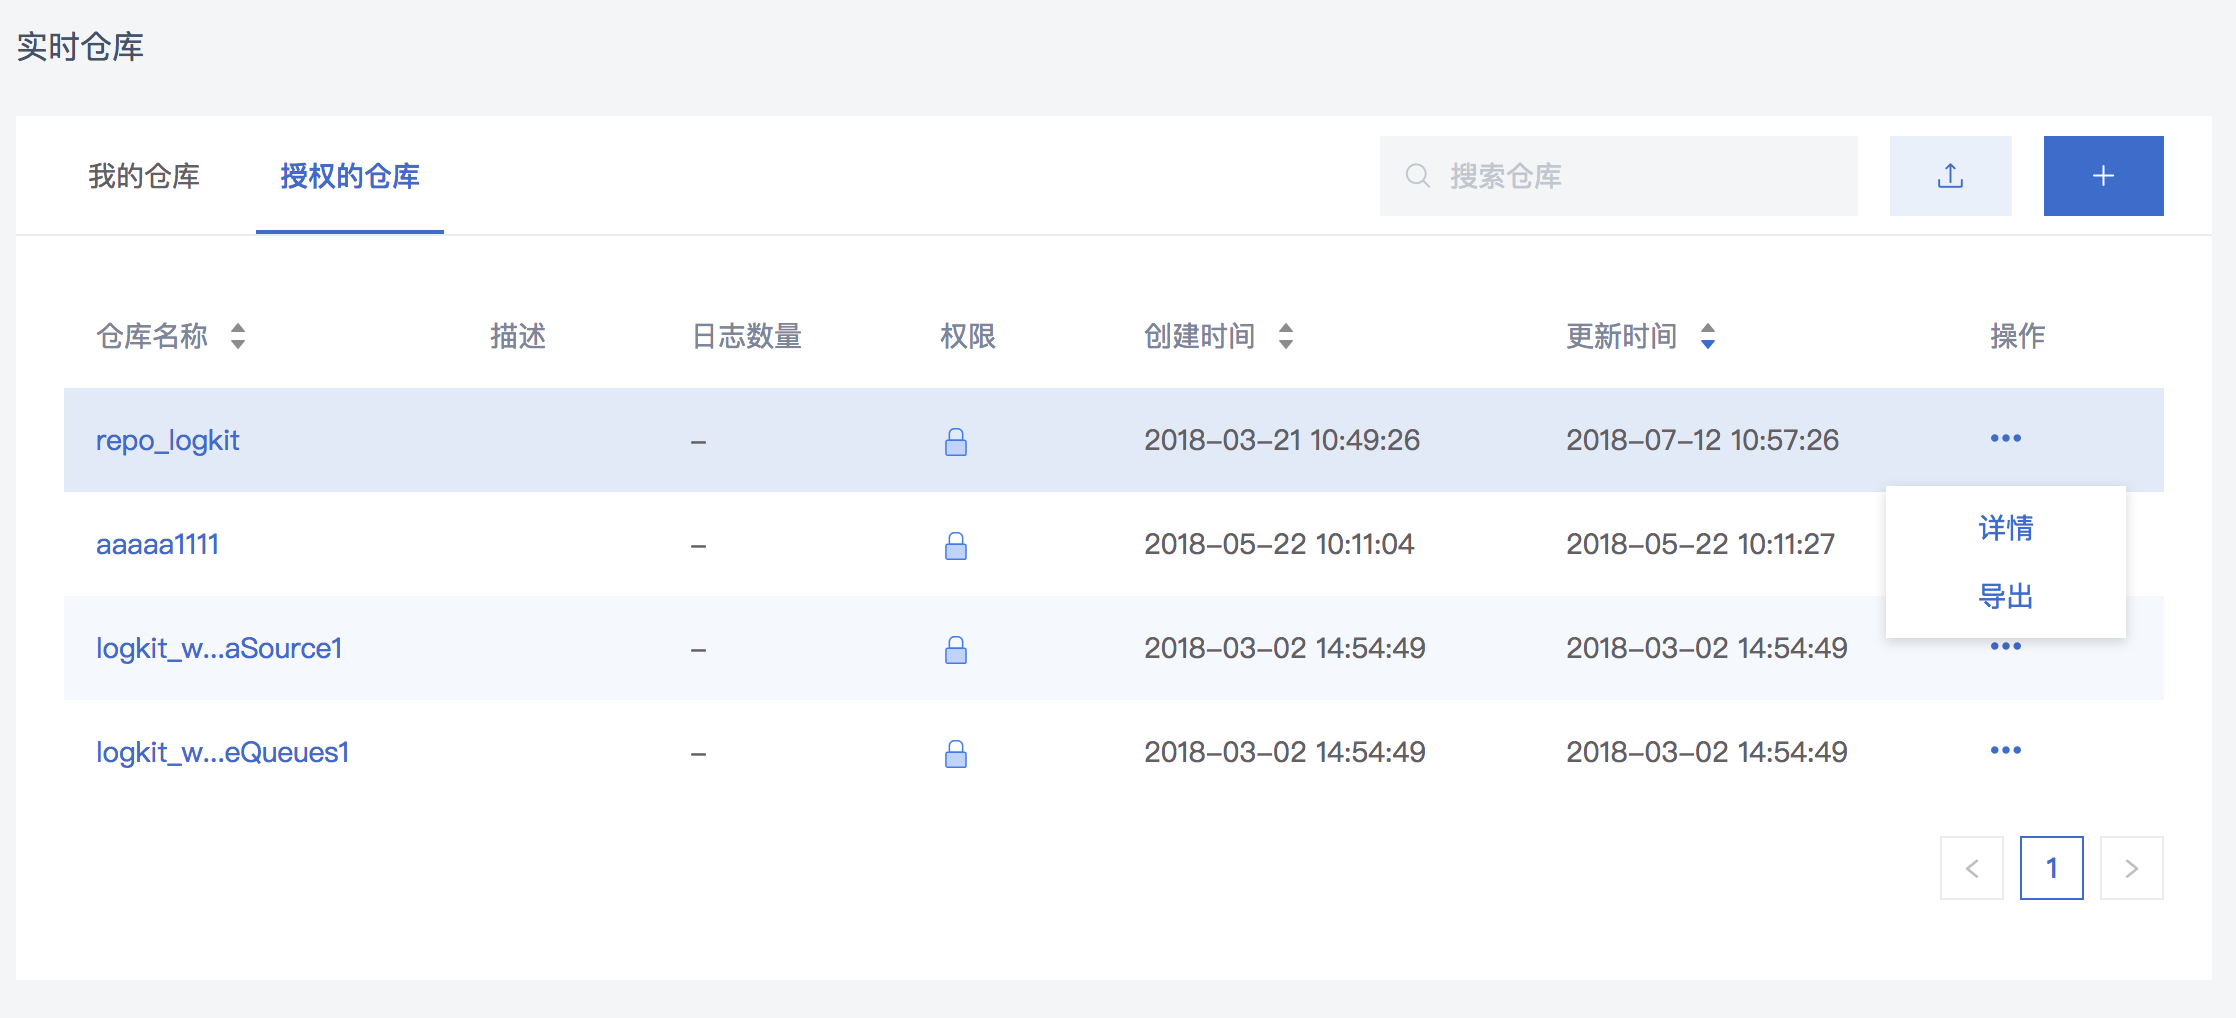Sort by 更新时间 using sort arrows
Viewport: 2236px width, 1018px height.
tap(1707, 336)
